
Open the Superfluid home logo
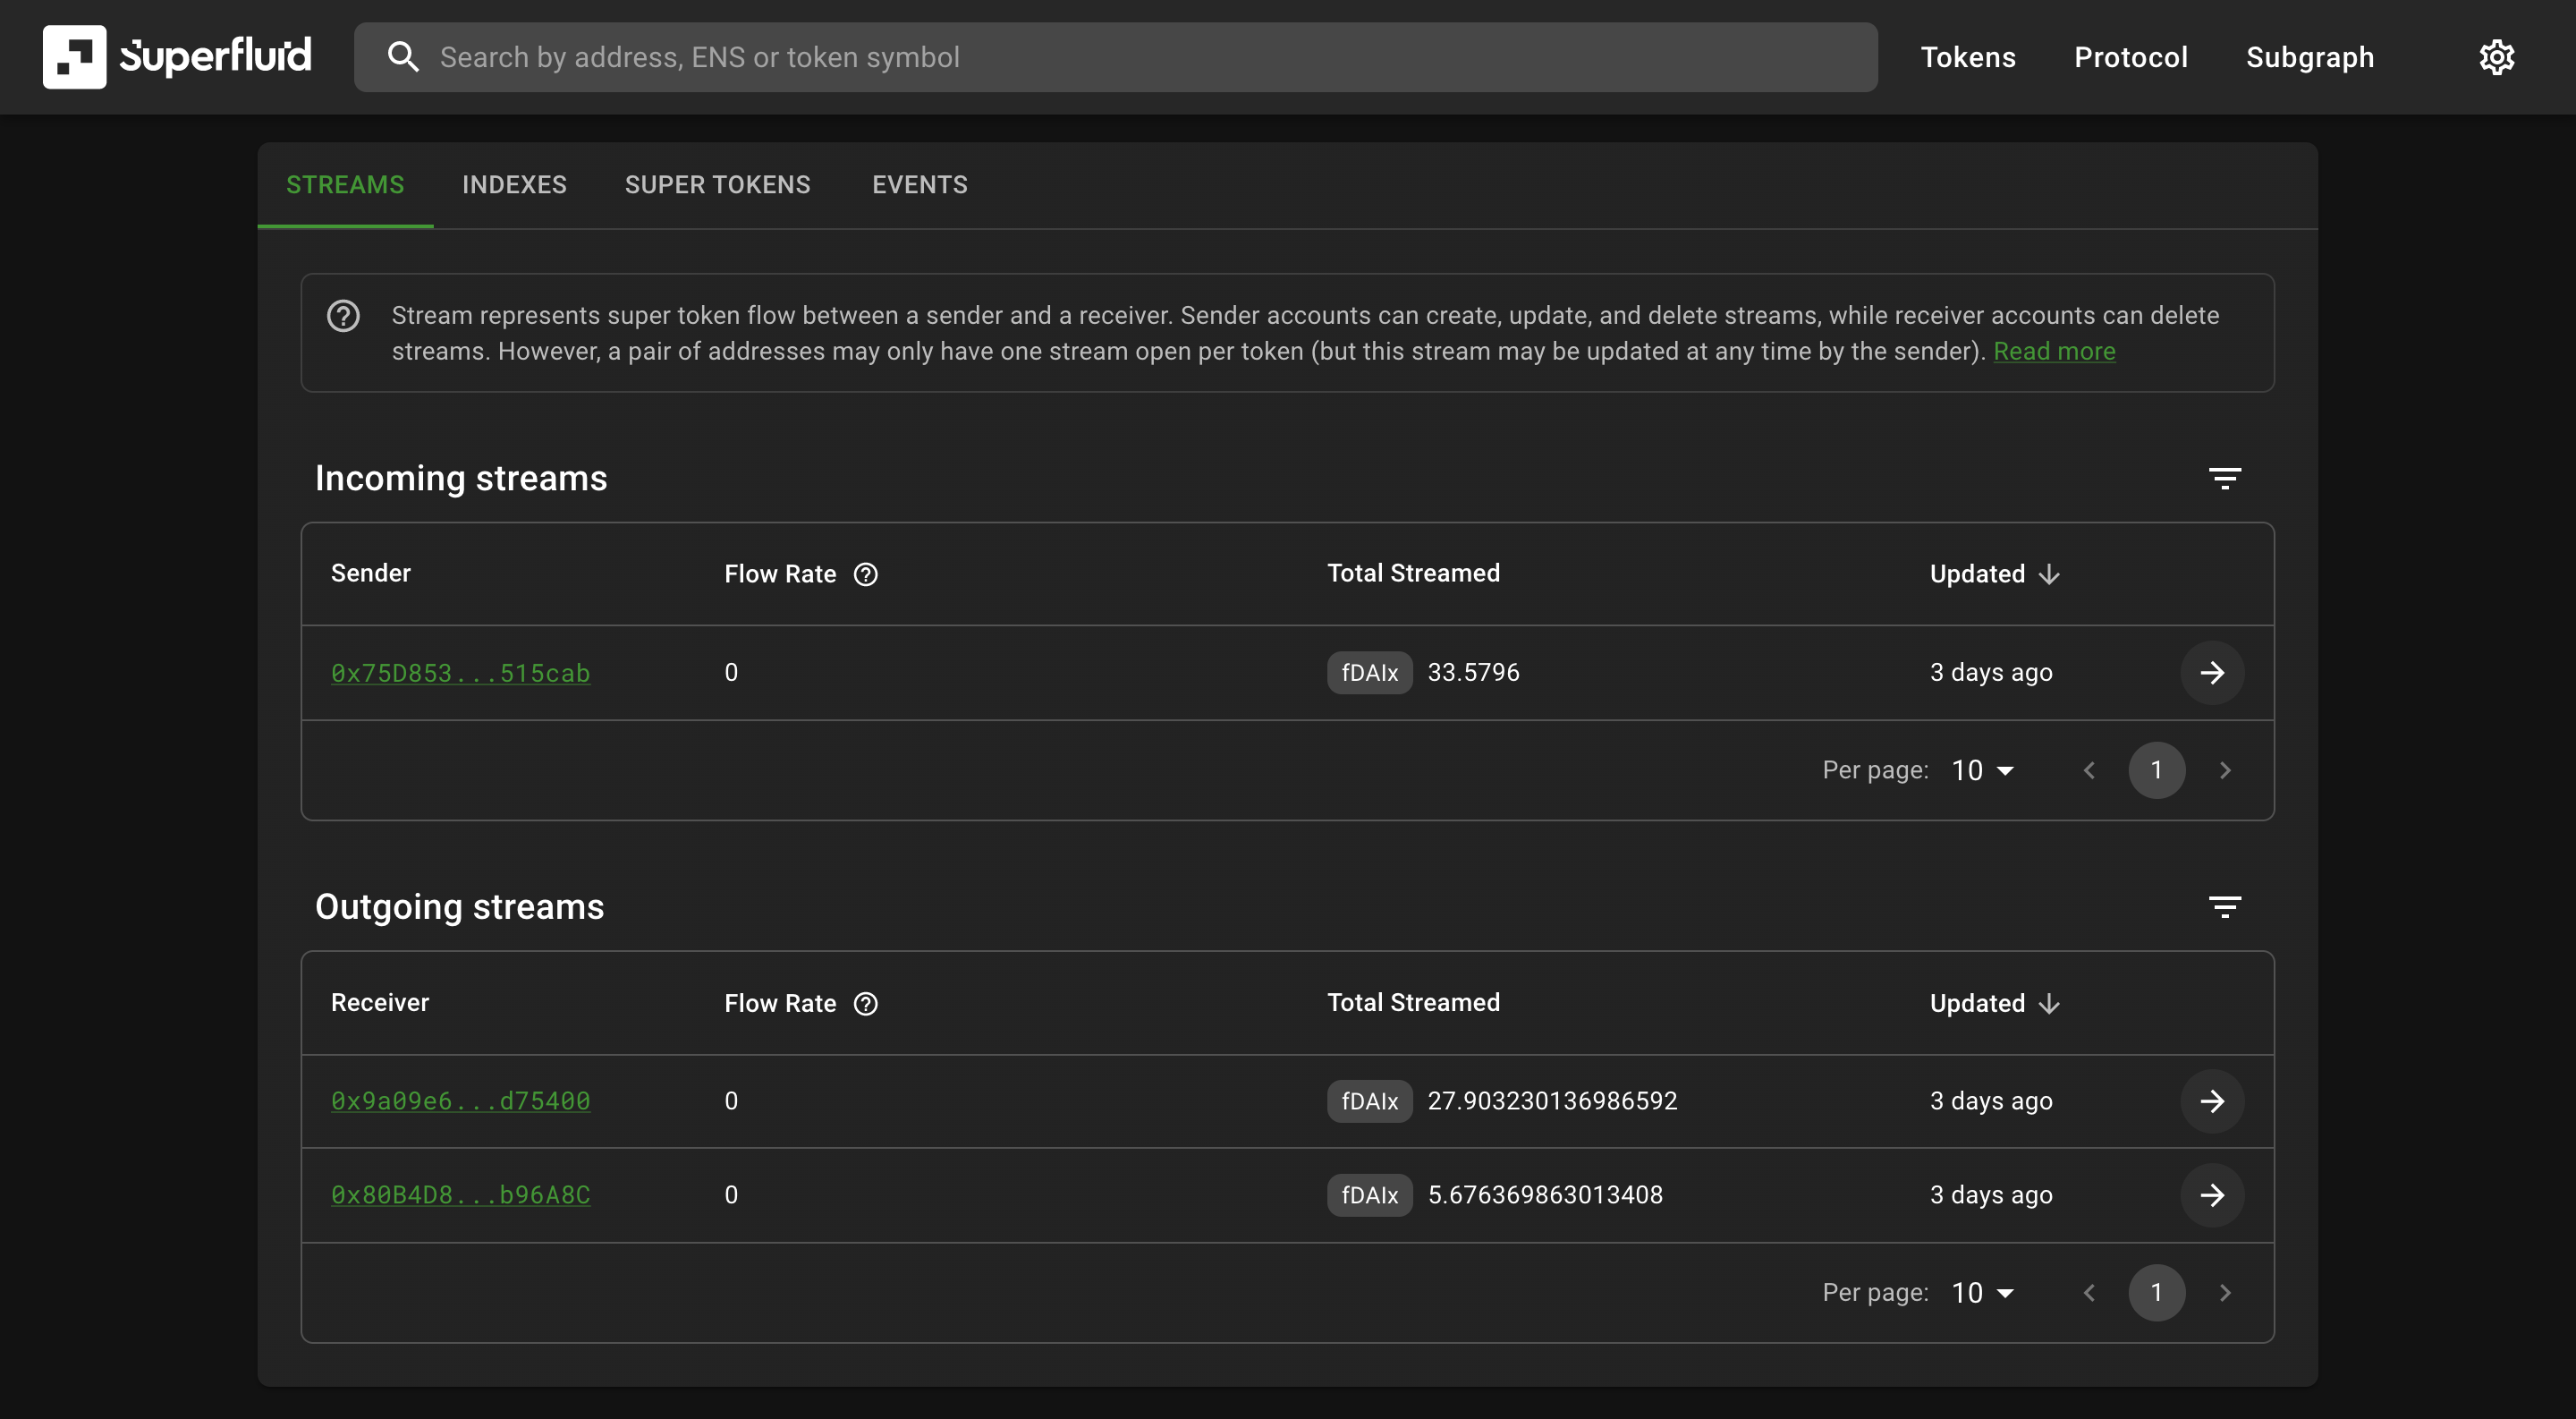176,57
